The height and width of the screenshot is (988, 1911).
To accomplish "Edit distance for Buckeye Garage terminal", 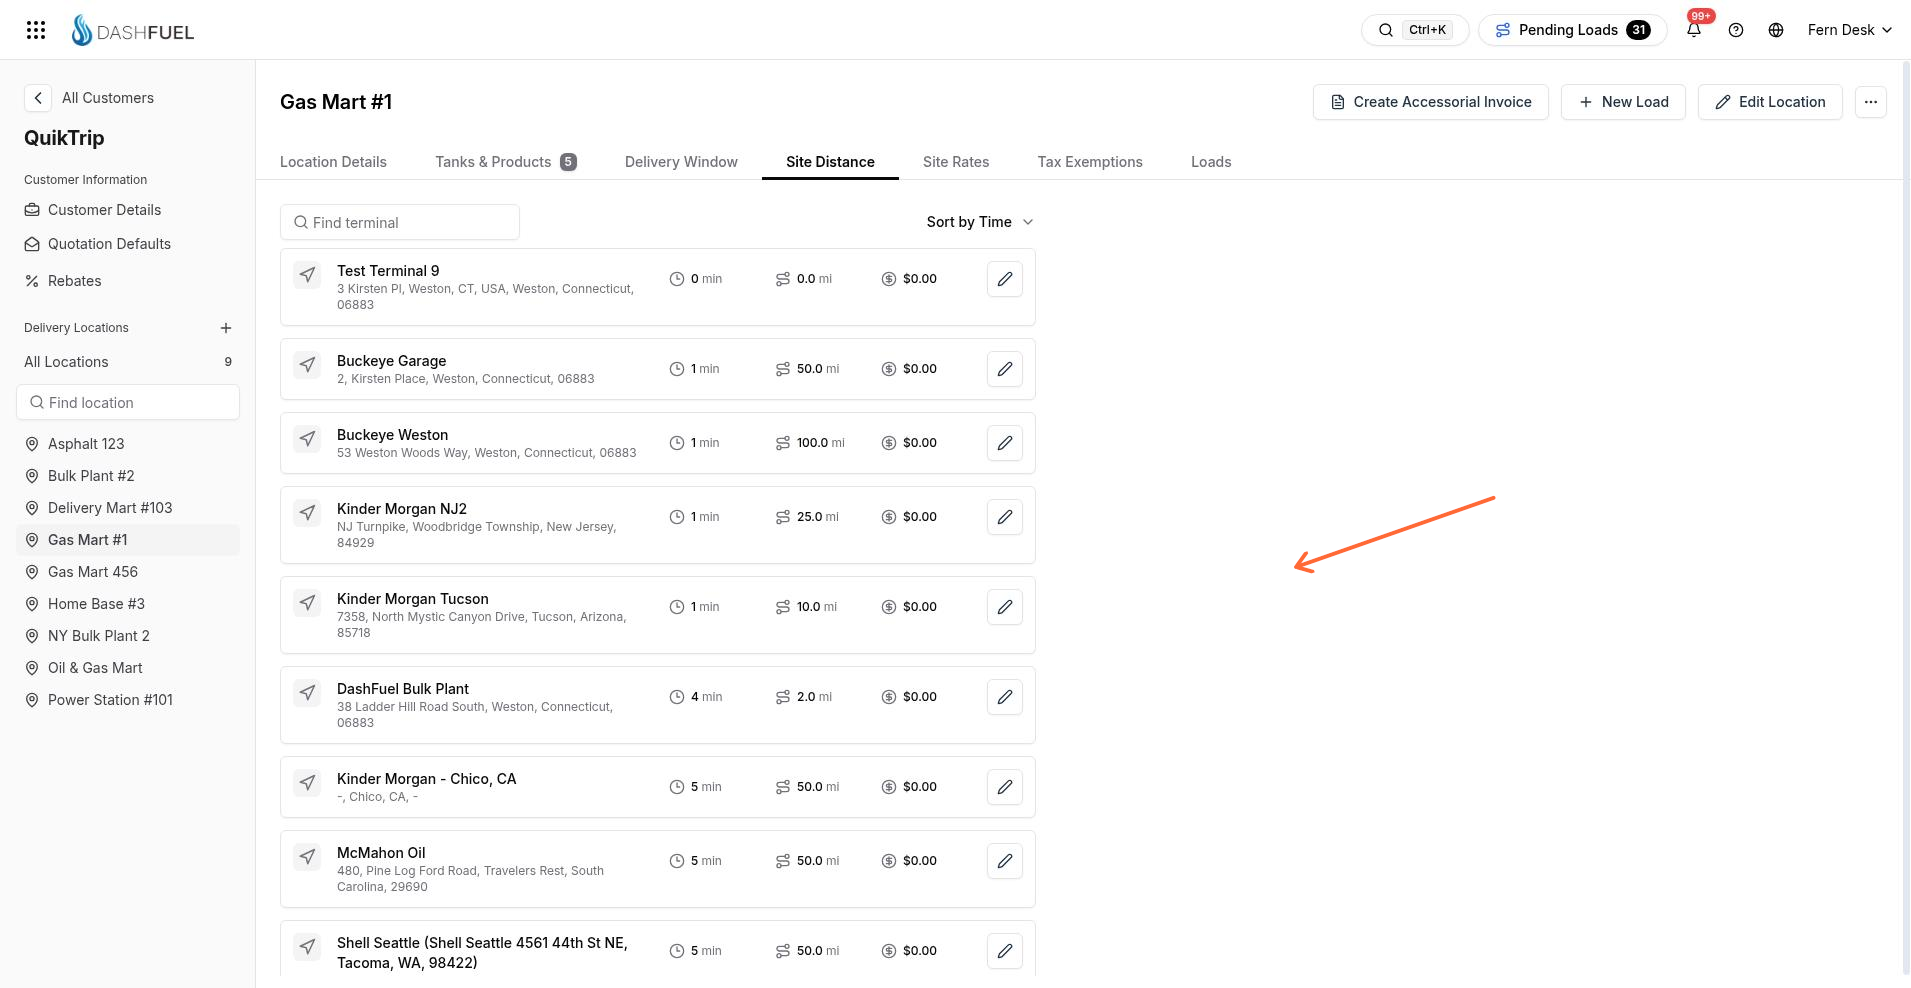I will point(1005,369).
